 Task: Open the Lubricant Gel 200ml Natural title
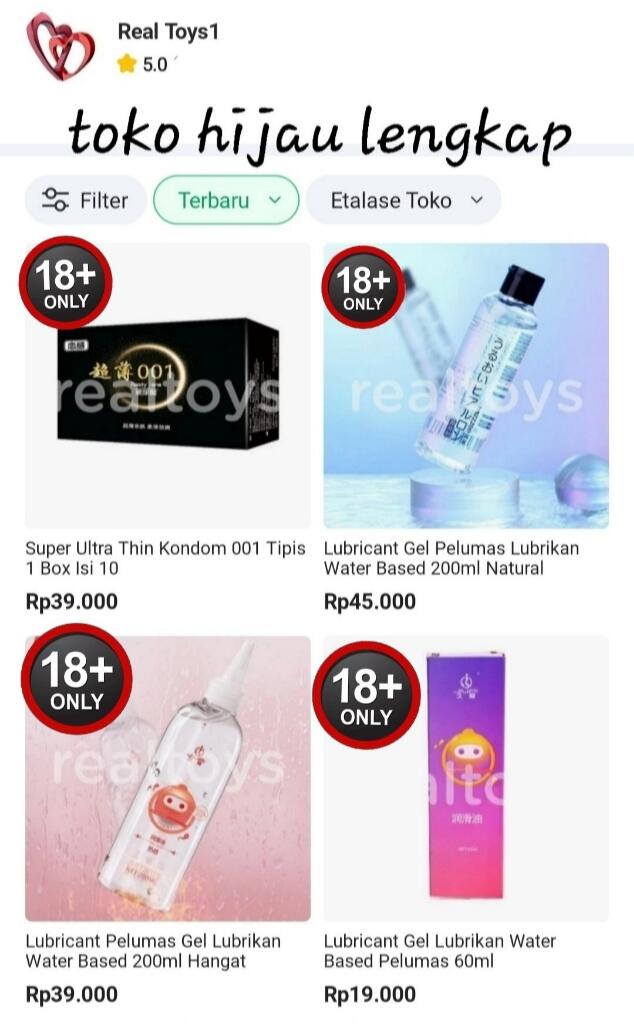coord(451,558)
